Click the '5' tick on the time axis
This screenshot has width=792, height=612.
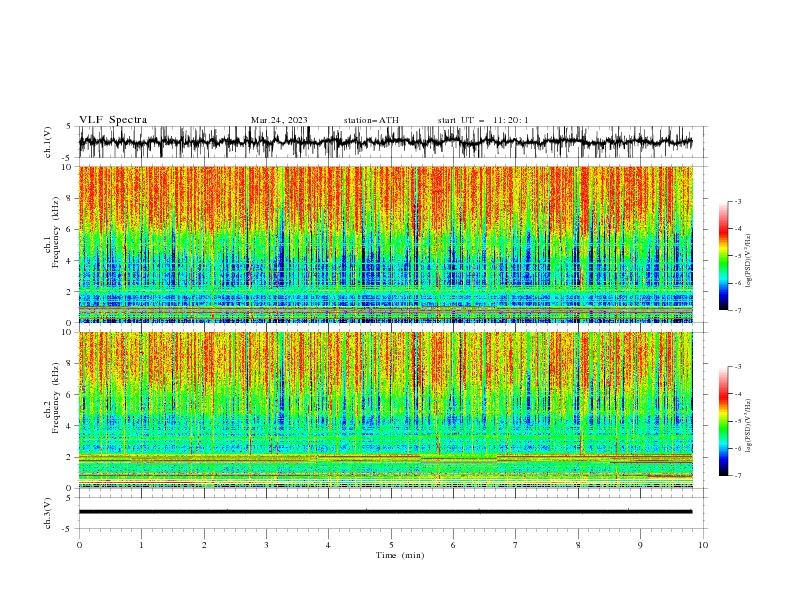[391, 545]
